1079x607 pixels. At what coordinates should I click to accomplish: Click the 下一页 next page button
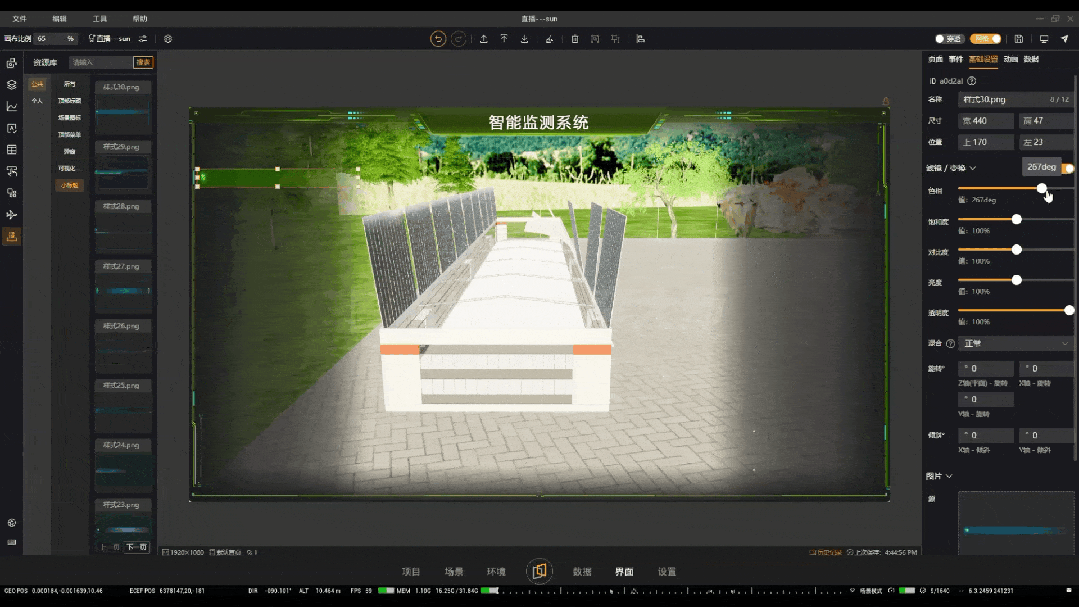point(137,547)
